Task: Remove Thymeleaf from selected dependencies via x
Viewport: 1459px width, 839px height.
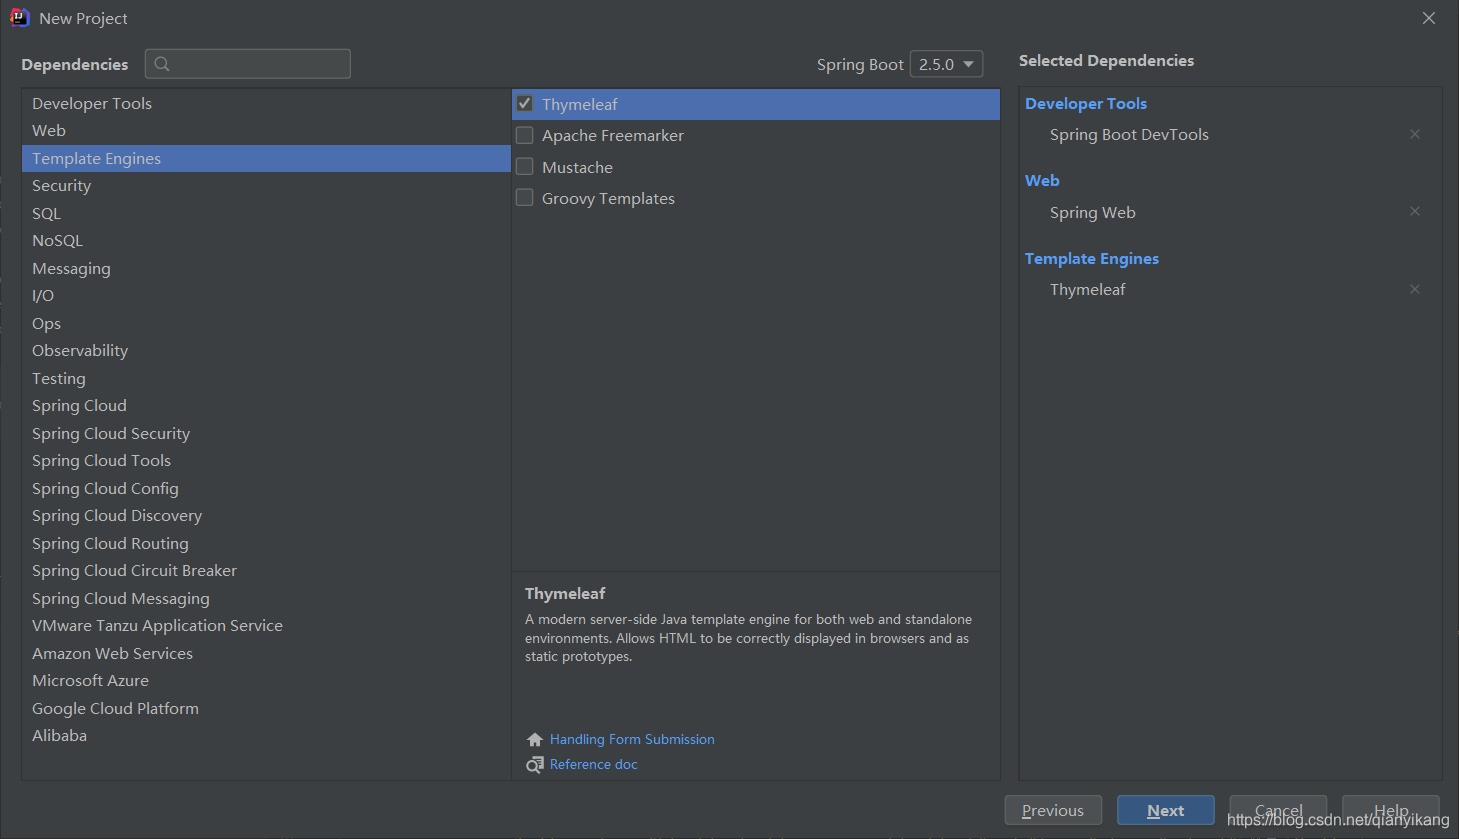Action: pyautogui.click(x=1415, y=289)
